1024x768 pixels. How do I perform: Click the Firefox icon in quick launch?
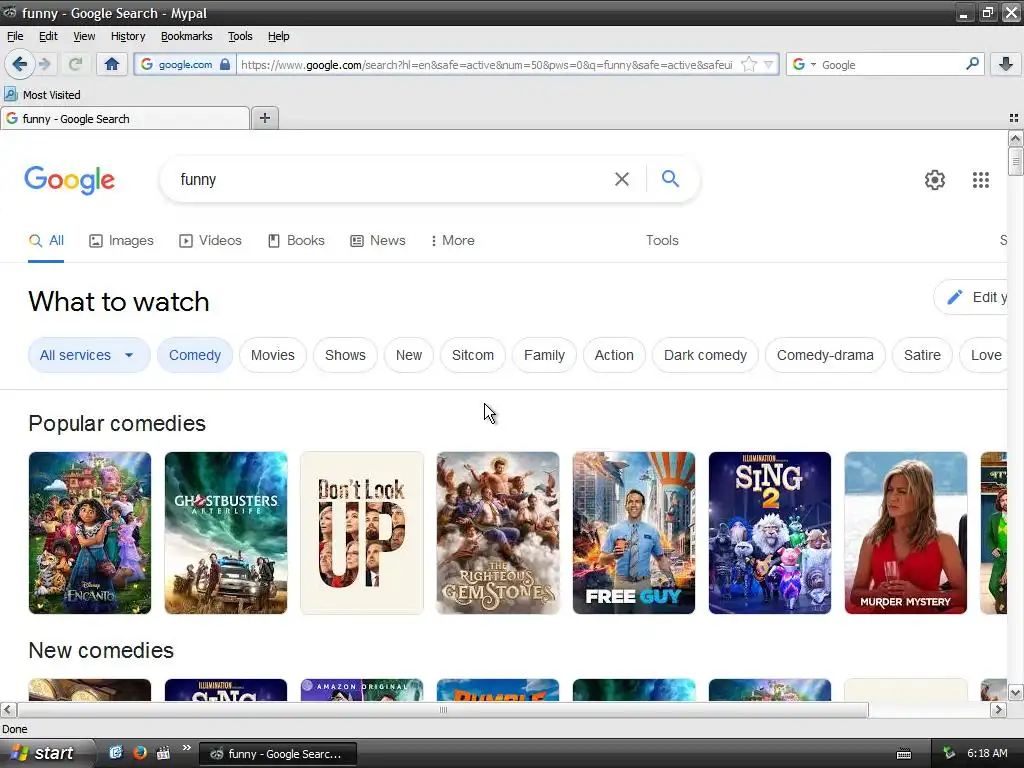(140, 753)
